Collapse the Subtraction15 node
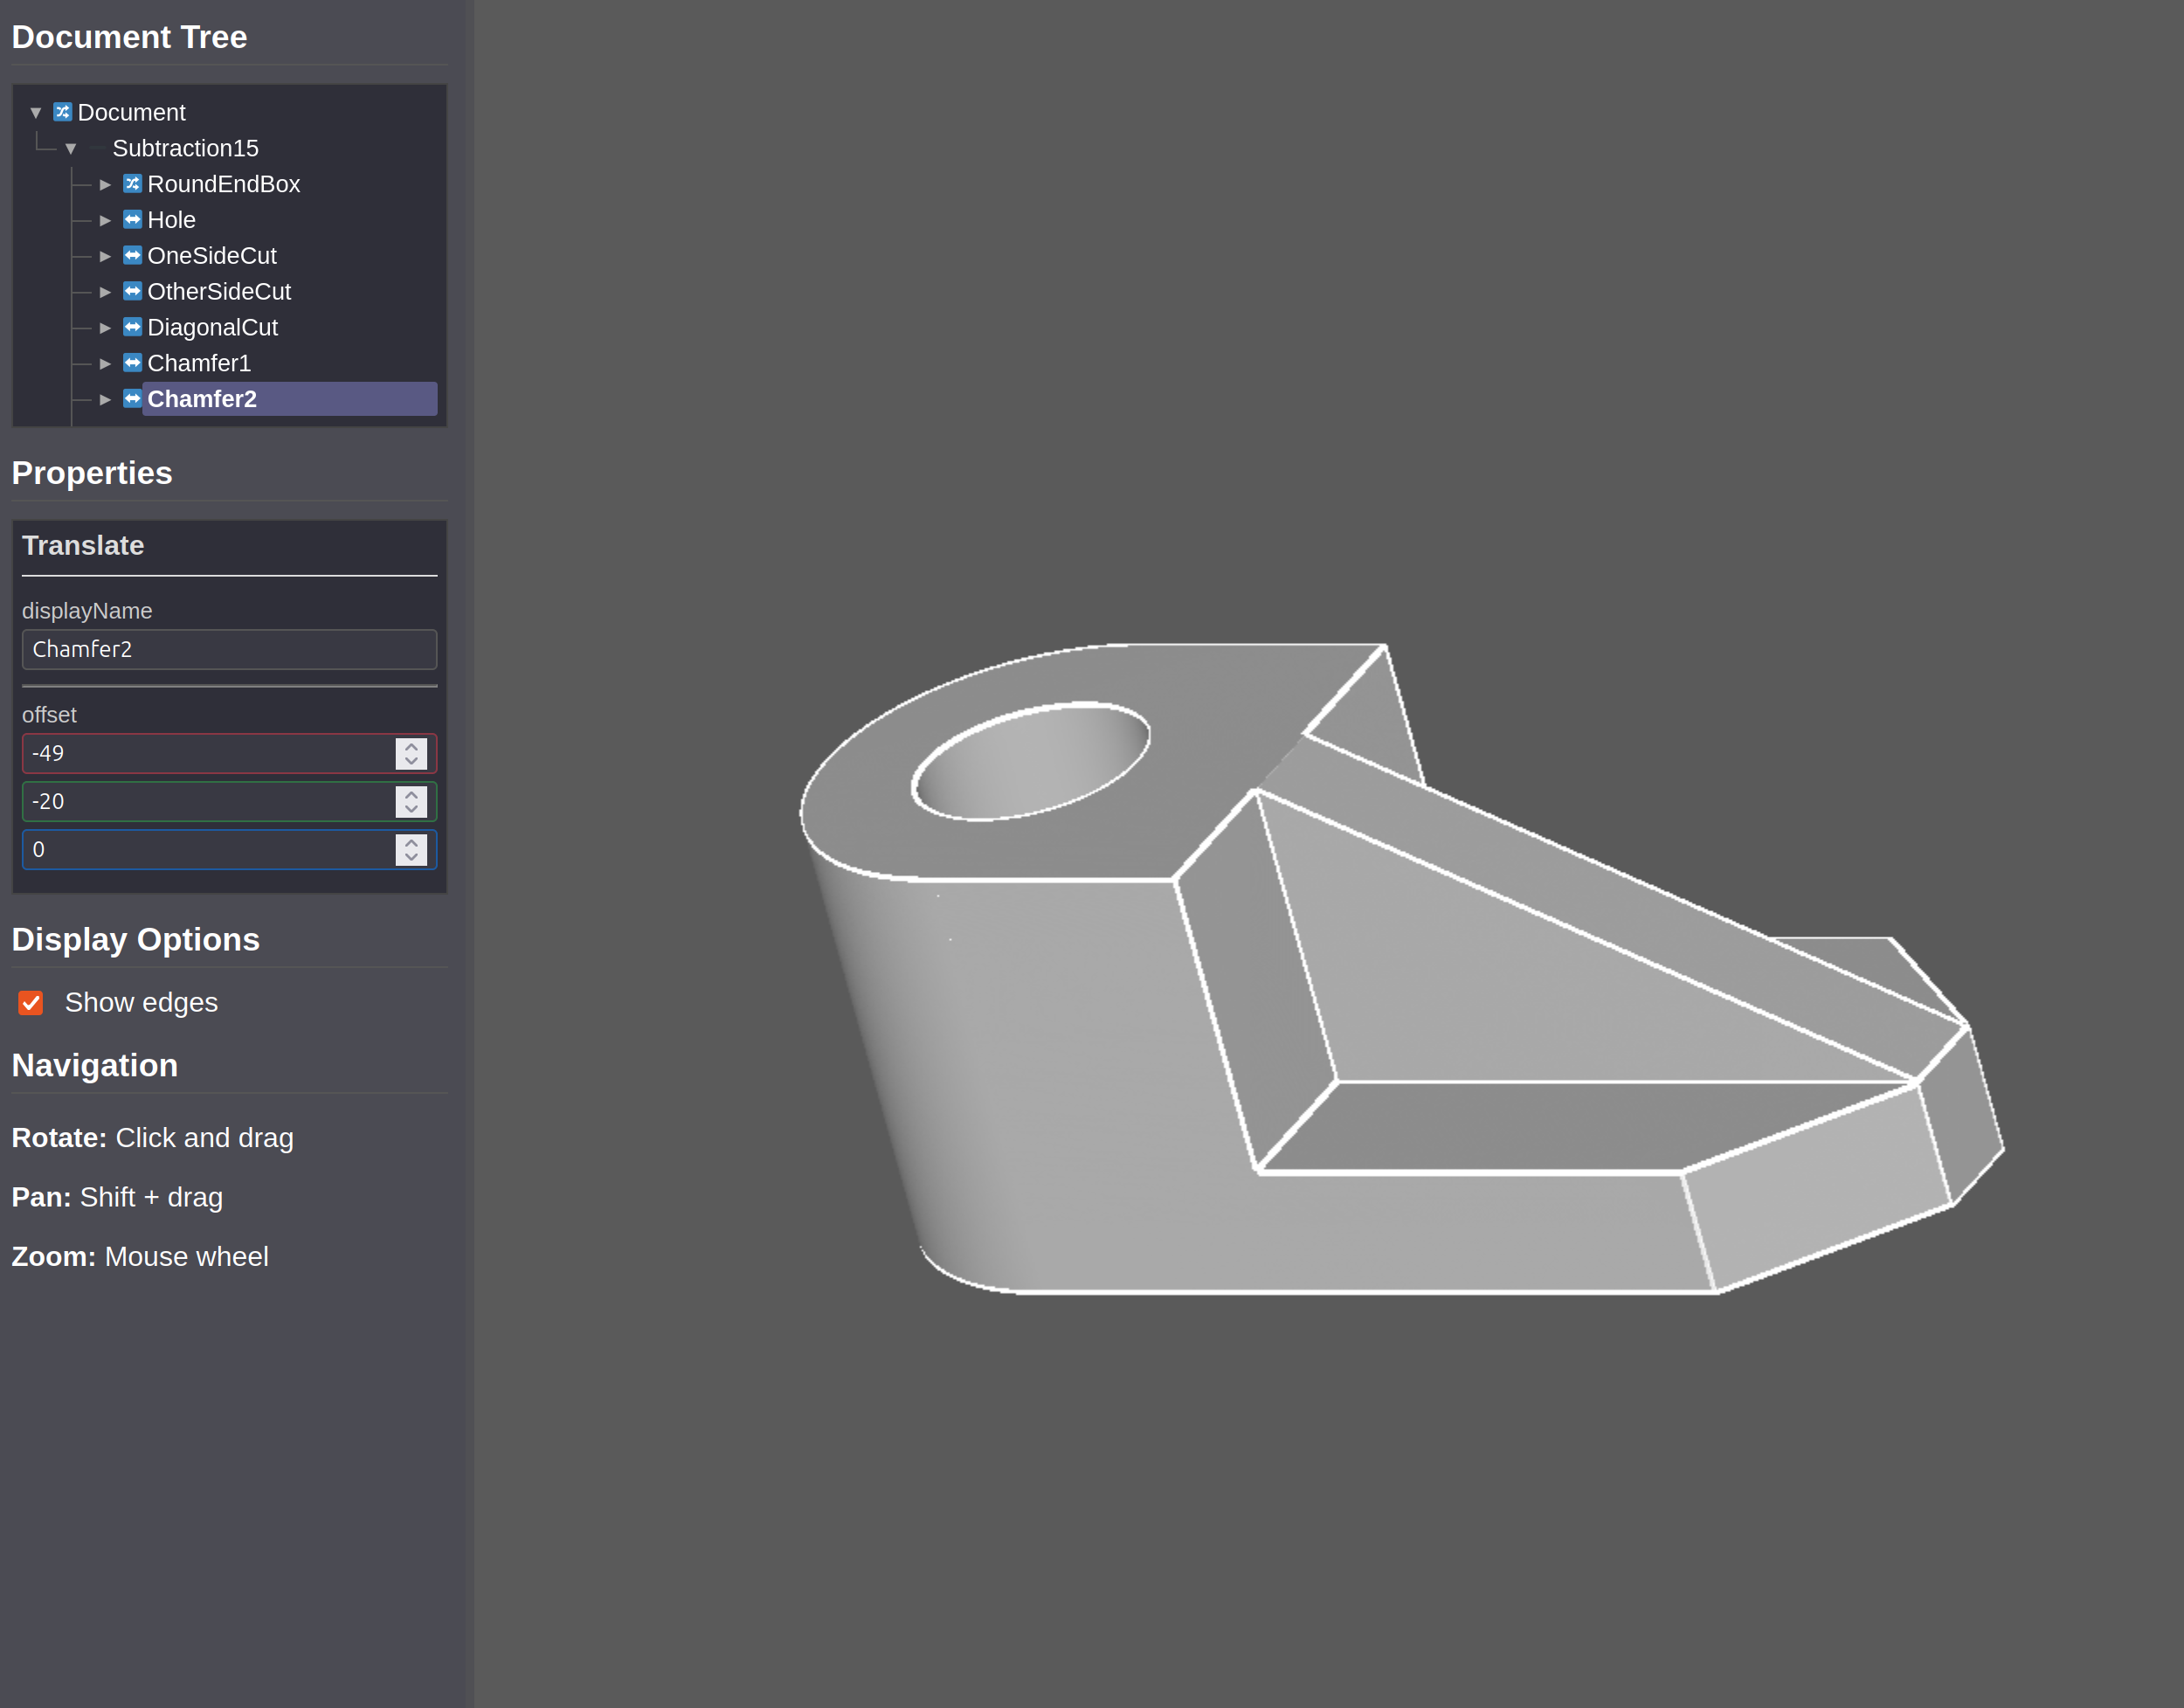The width and height of the screenshot is (2184, 1708). pyautogui.click(x=71, y=149)
